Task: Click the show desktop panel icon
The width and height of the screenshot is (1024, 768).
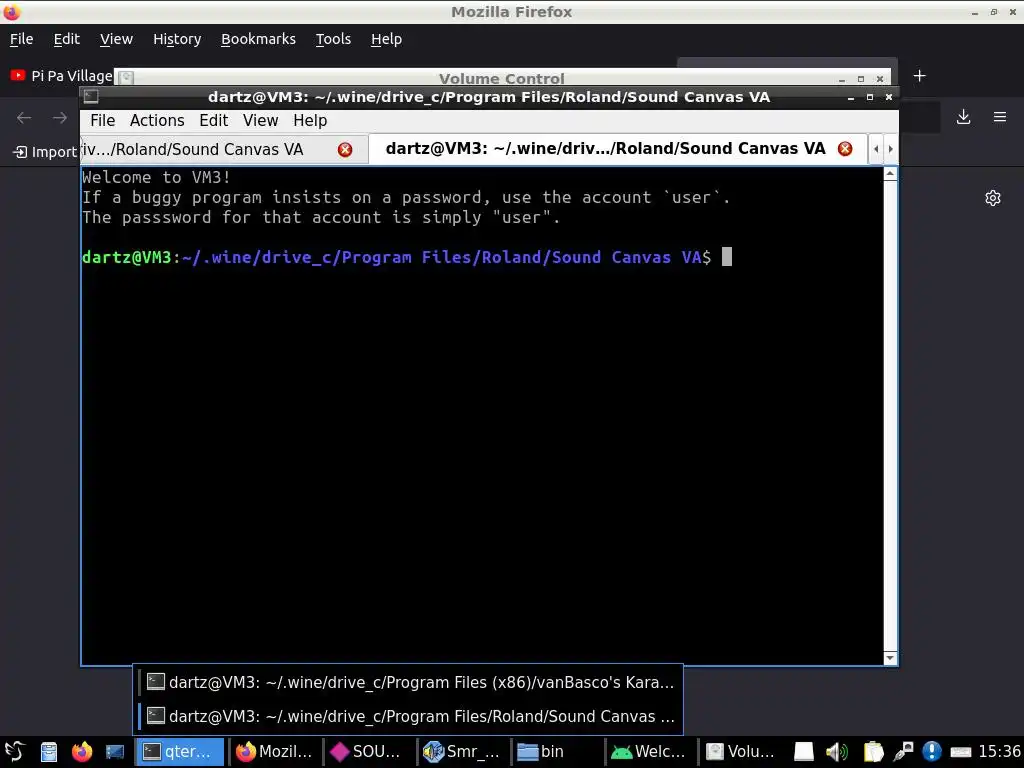Action: tap(114, 752)
